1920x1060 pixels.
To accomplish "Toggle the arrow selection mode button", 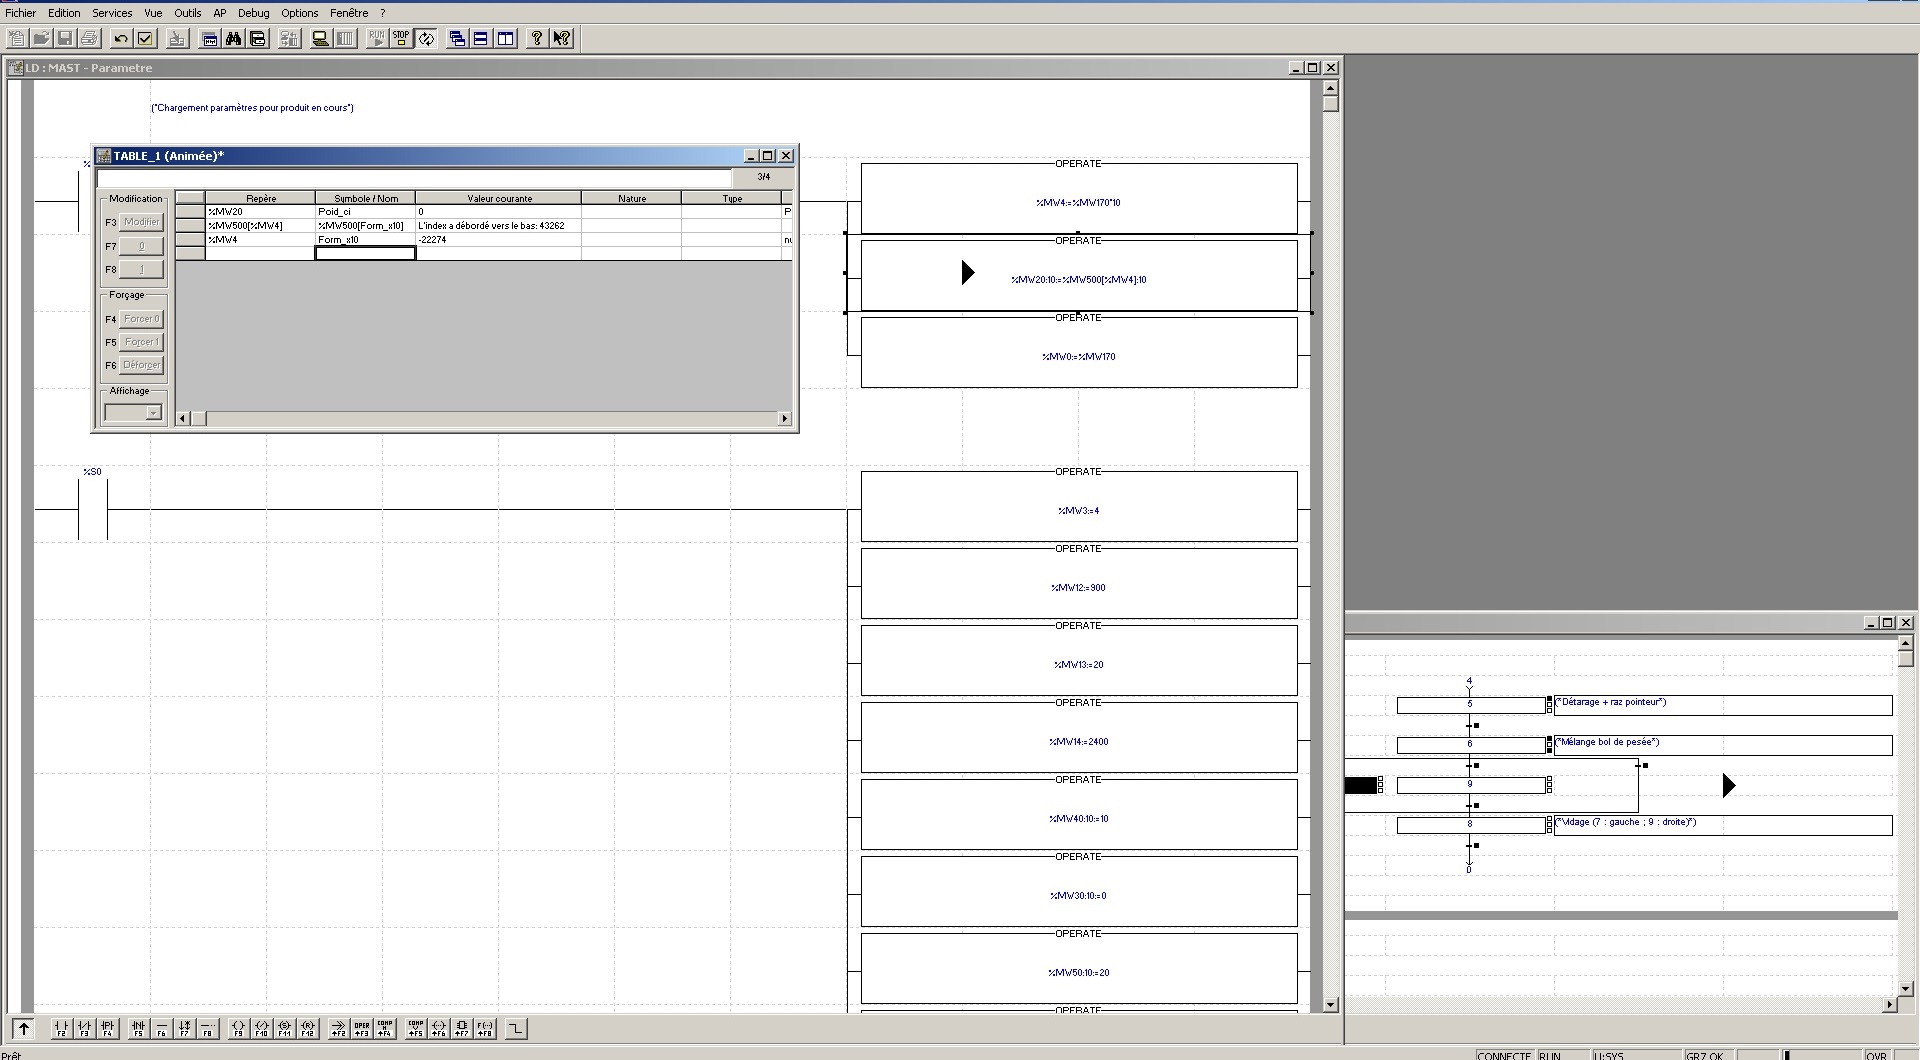I will pos(23,1028).
